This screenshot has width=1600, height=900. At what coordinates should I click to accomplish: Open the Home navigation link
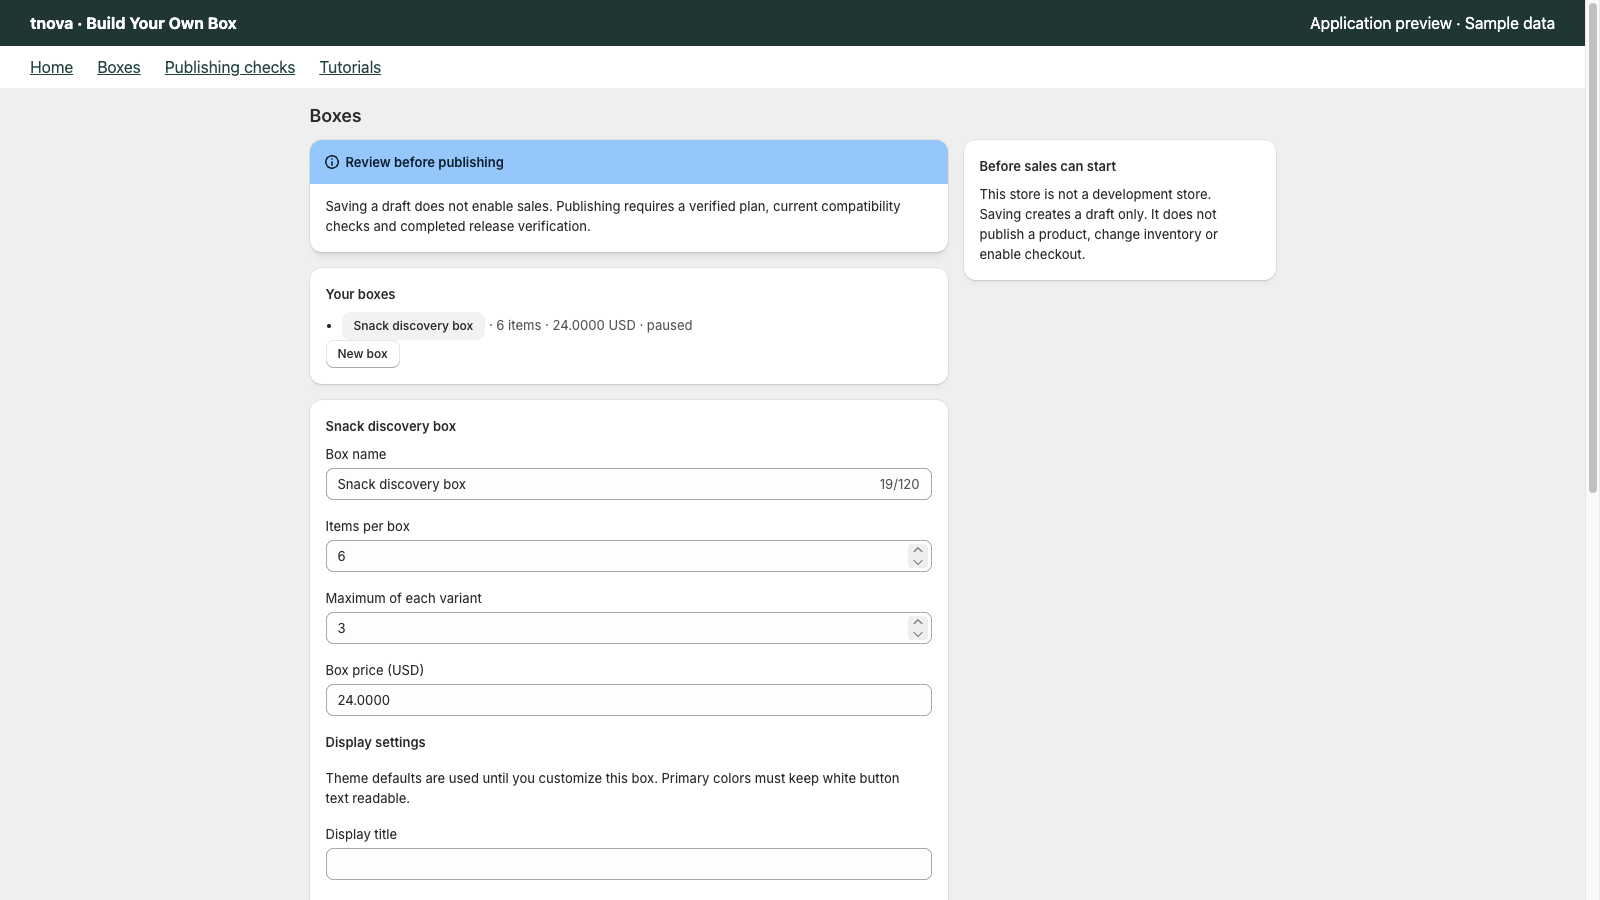51,67
